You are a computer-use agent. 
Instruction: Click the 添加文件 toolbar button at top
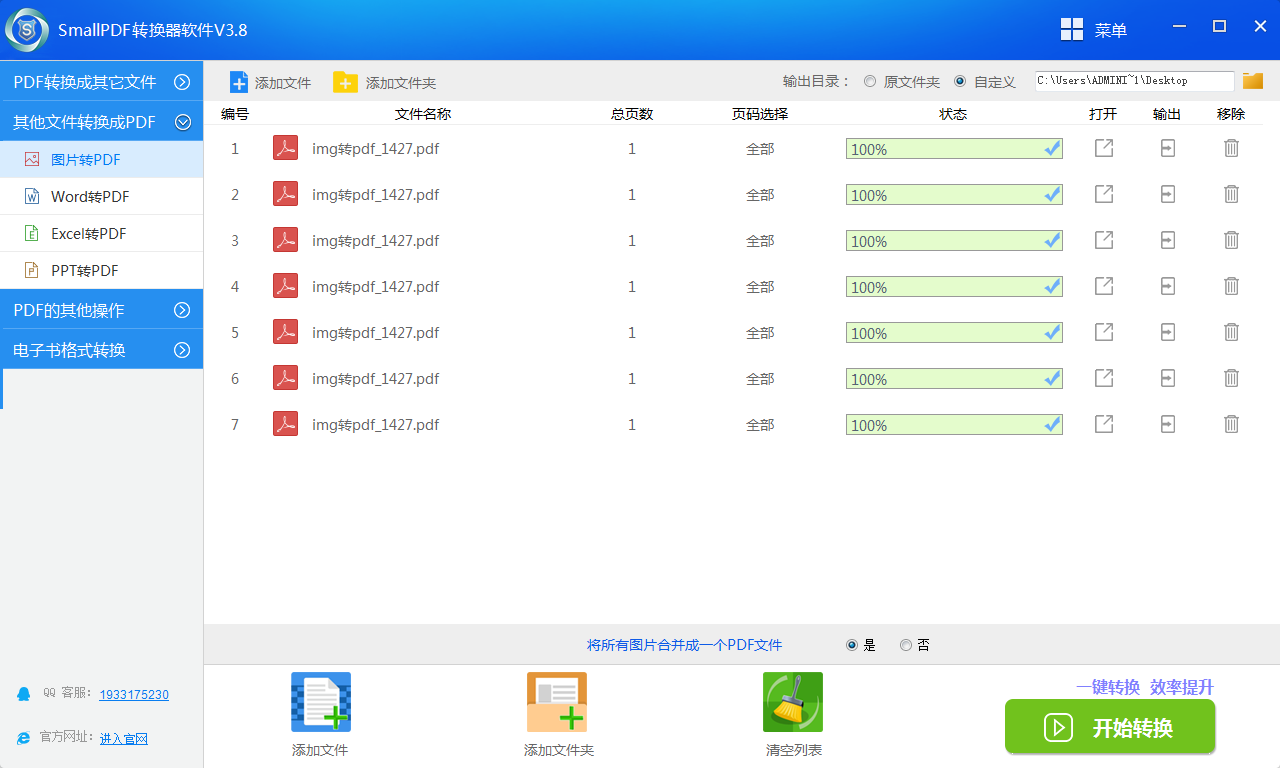pos(271,82)
